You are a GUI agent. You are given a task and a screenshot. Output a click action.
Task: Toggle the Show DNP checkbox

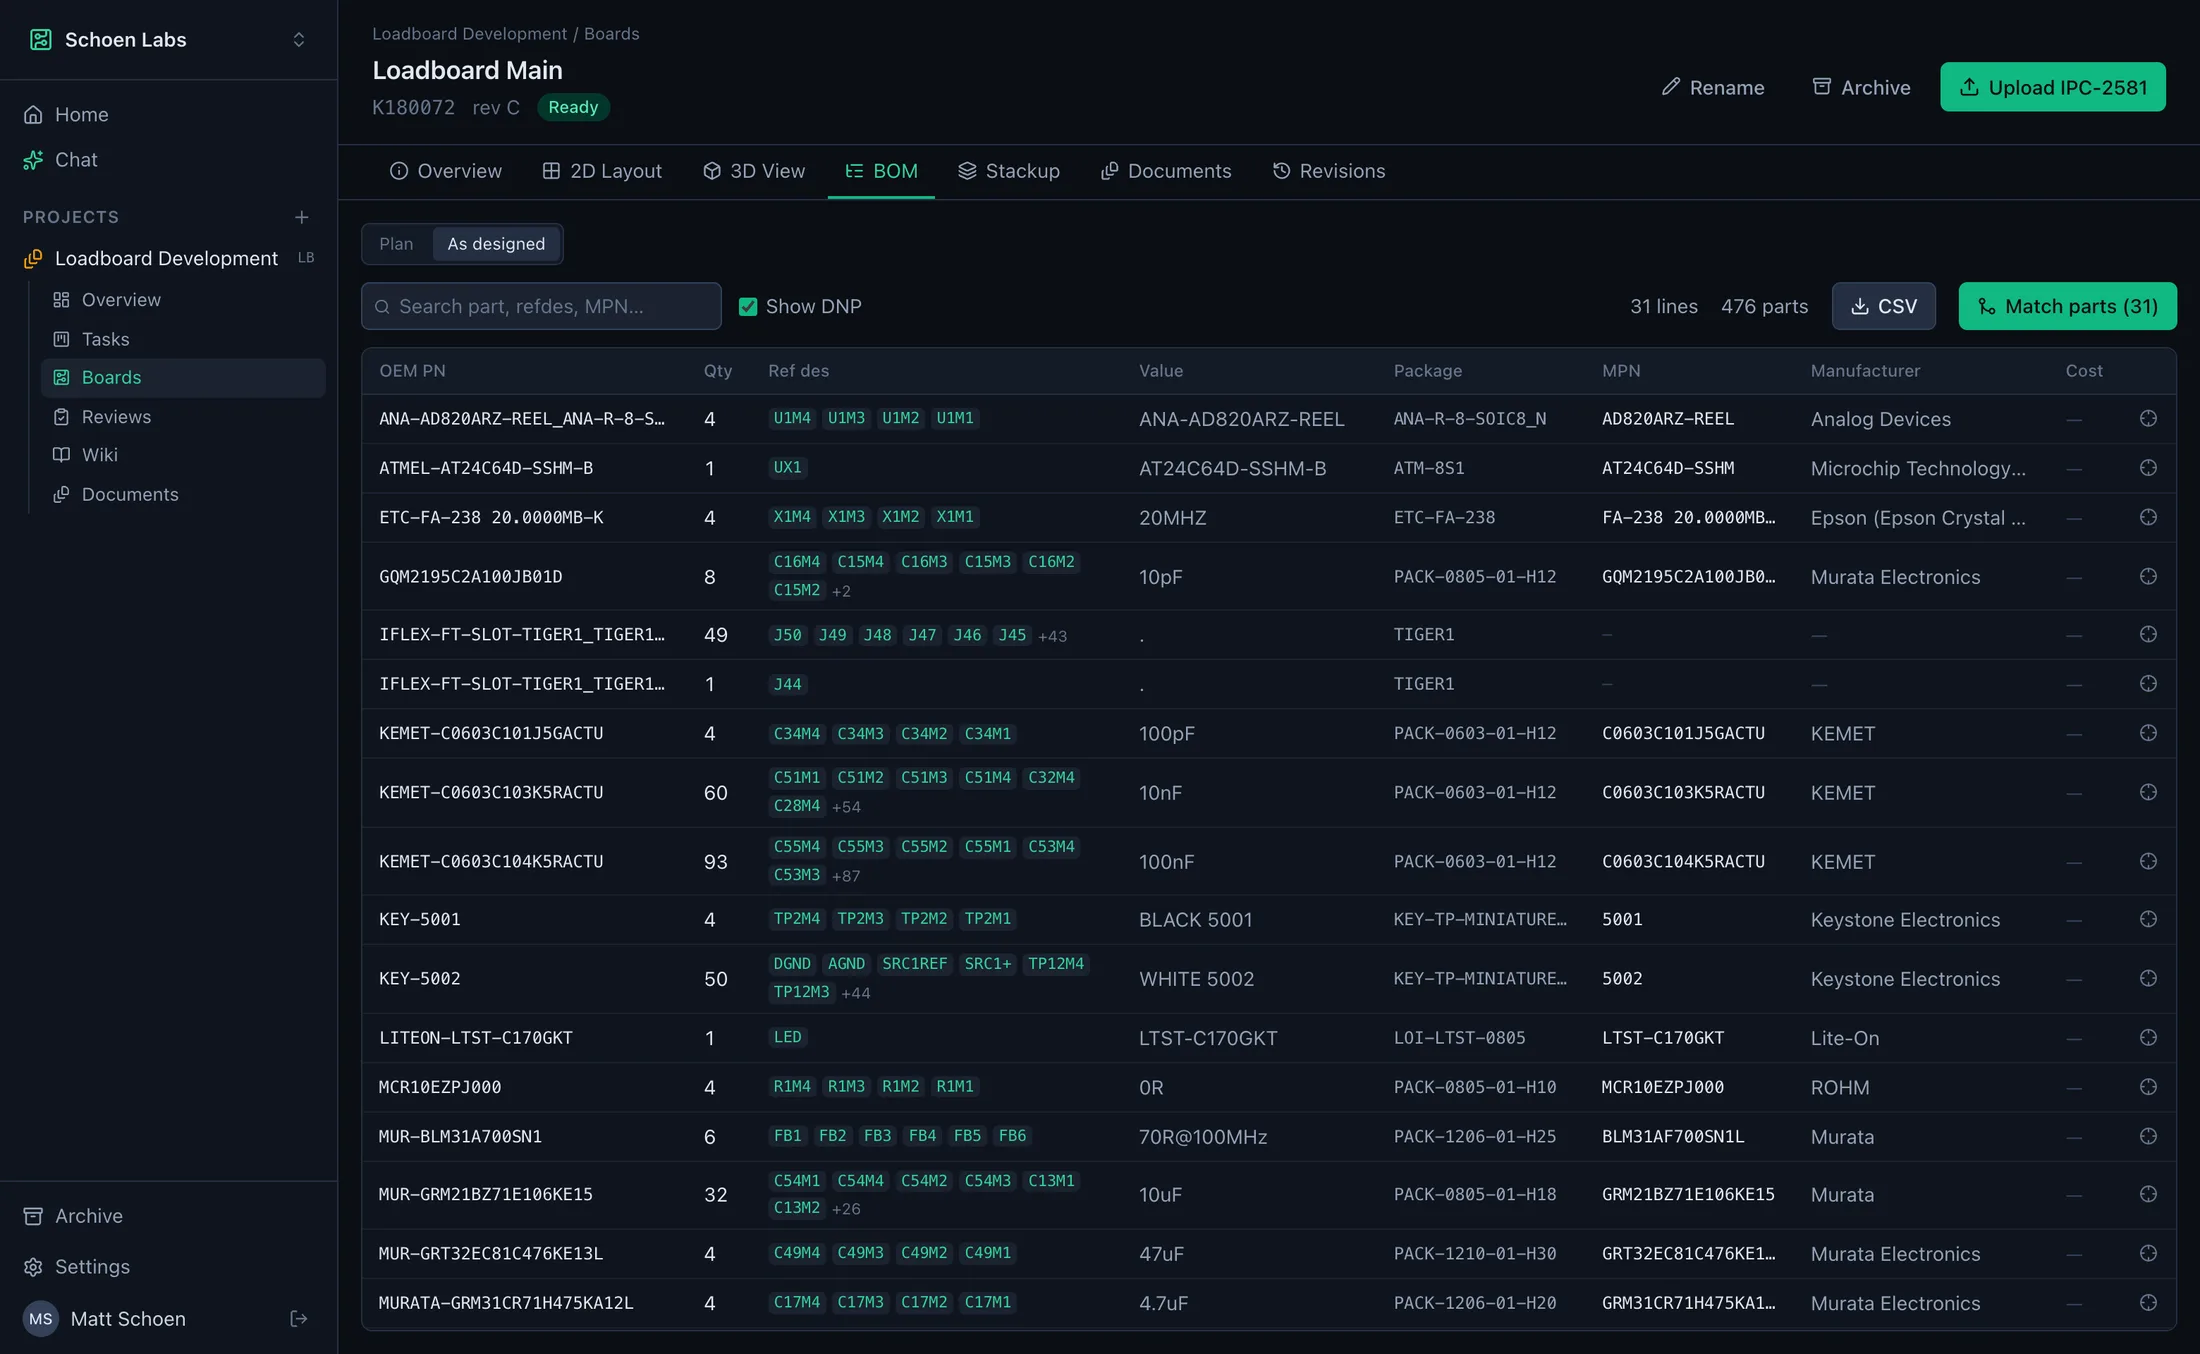click(x=748, y=306)
